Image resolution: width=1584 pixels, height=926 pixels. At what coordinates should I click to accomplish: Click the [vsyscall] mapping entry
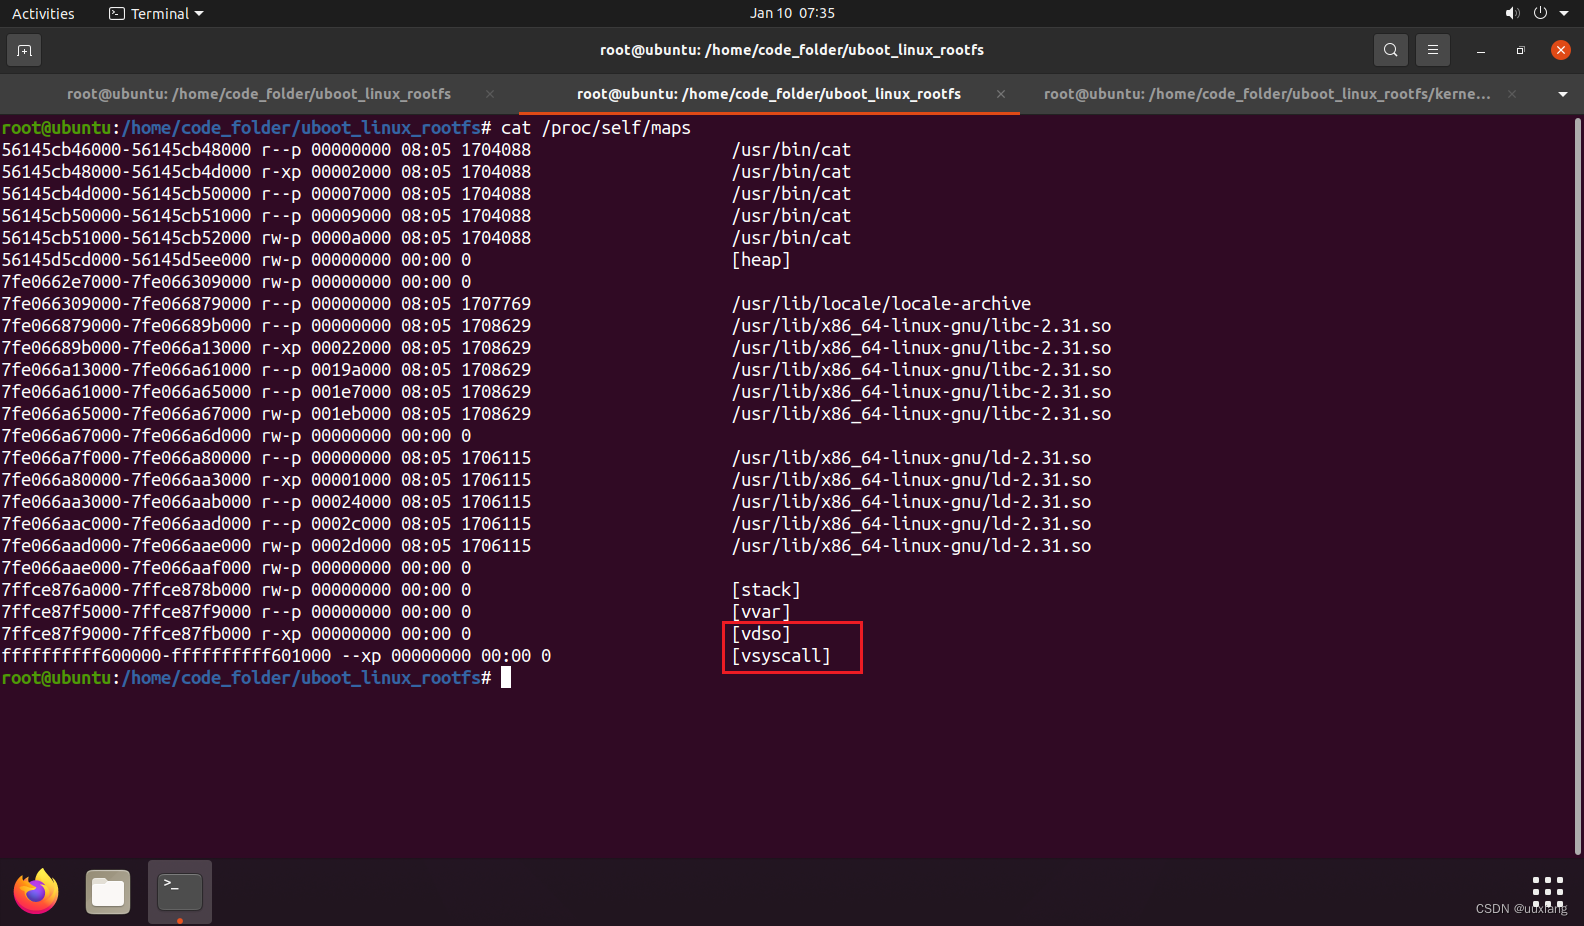click(x=781, y=656)
